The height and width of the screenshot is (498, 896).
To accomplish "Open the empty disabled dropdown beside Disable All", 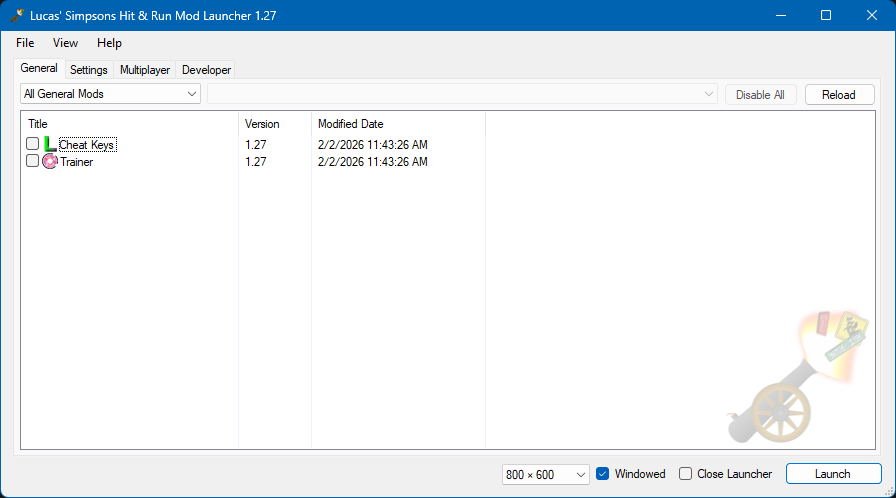I will click(x=462, y=94).
